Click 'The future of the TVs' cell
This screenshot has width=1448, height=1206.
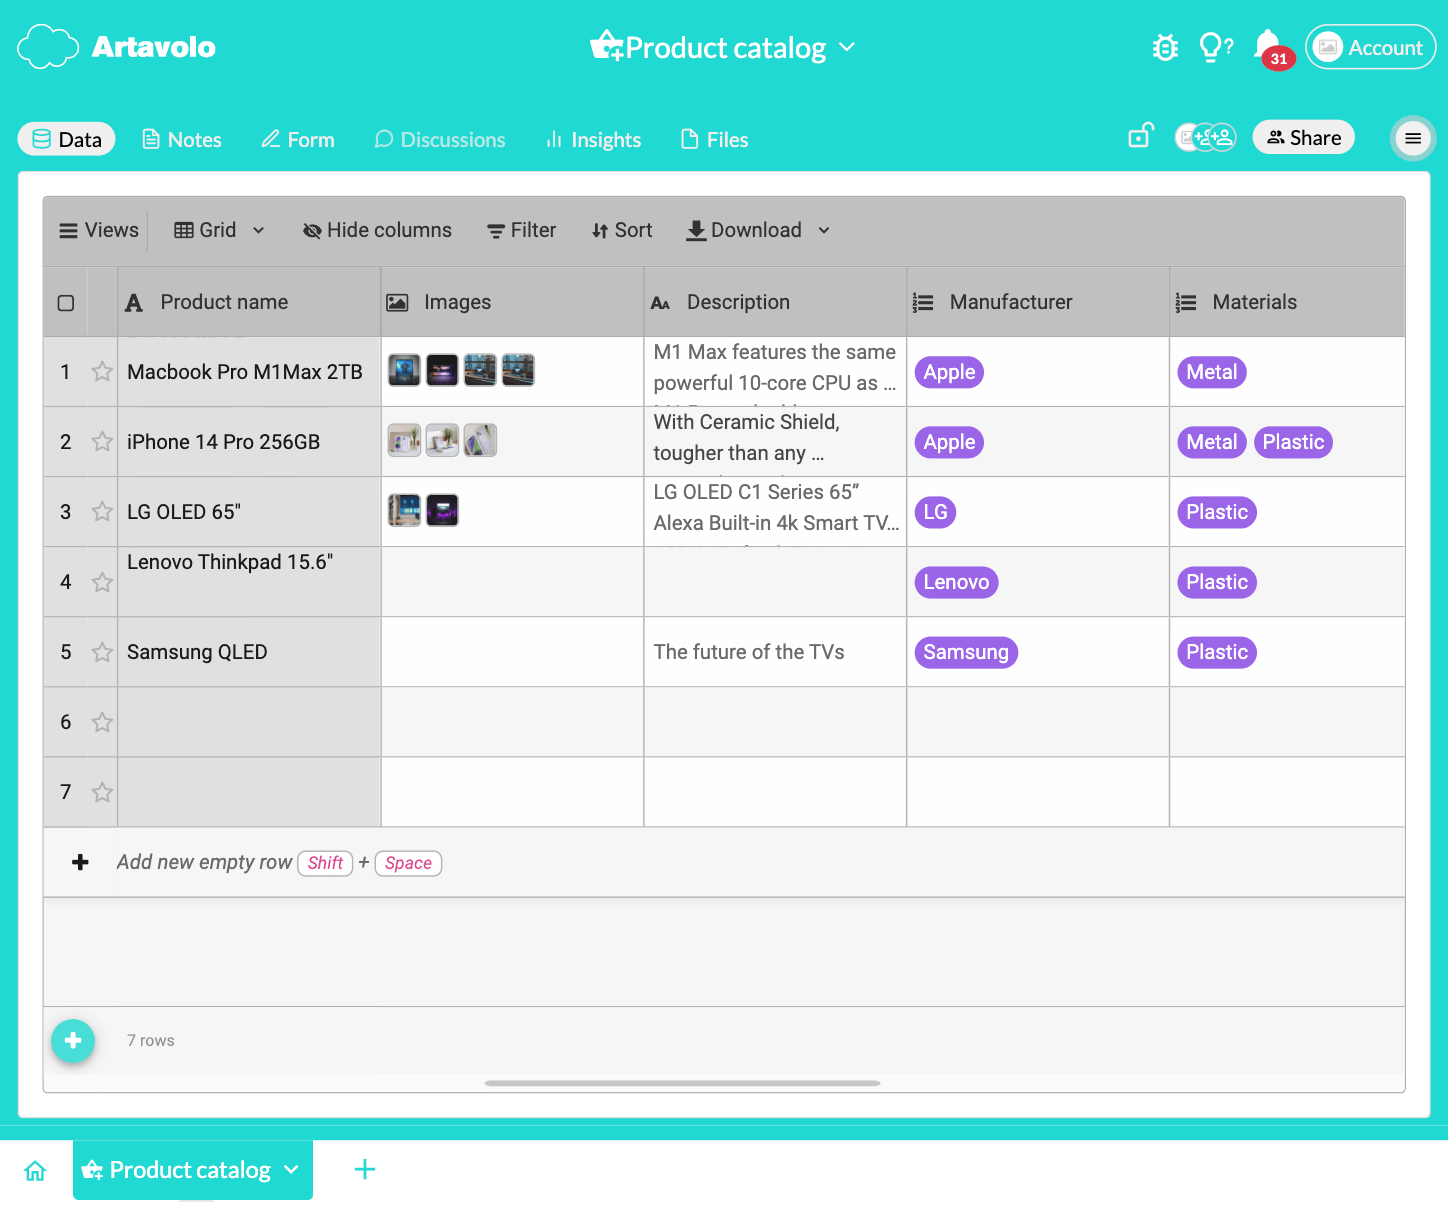(x=775, y=652)
